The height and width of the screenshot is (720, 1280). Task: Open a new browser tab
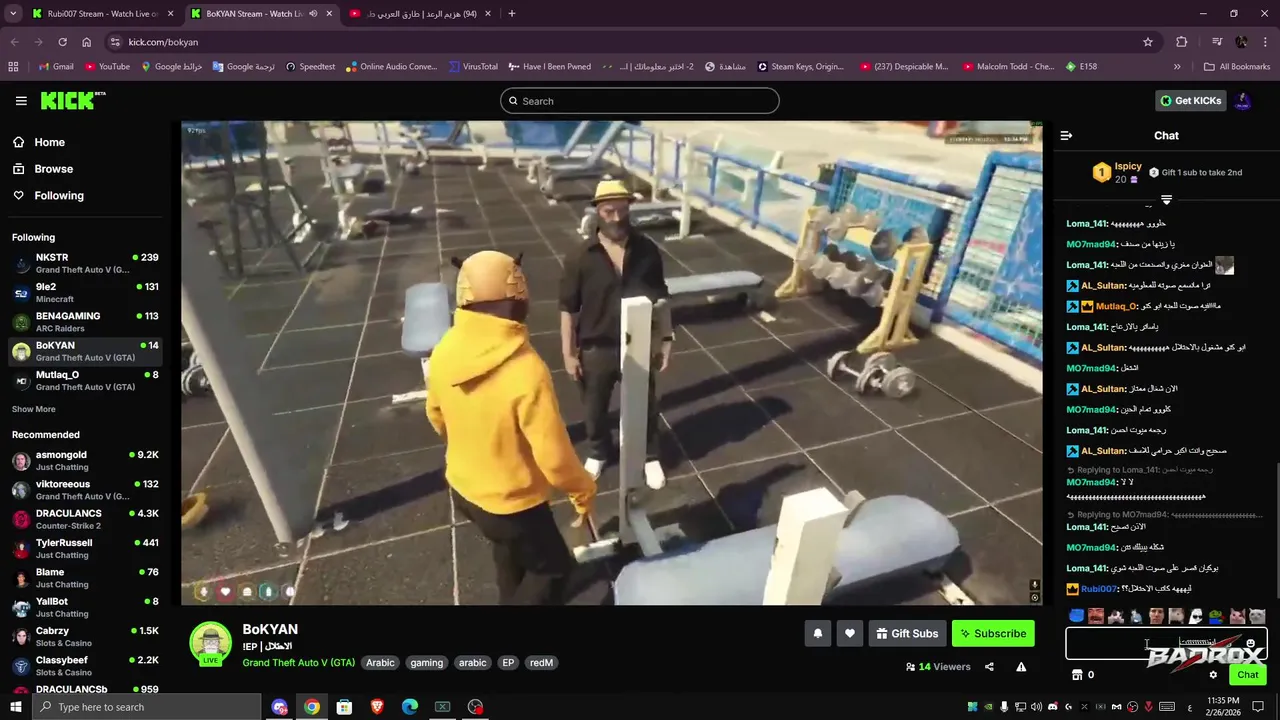(512, 14)
